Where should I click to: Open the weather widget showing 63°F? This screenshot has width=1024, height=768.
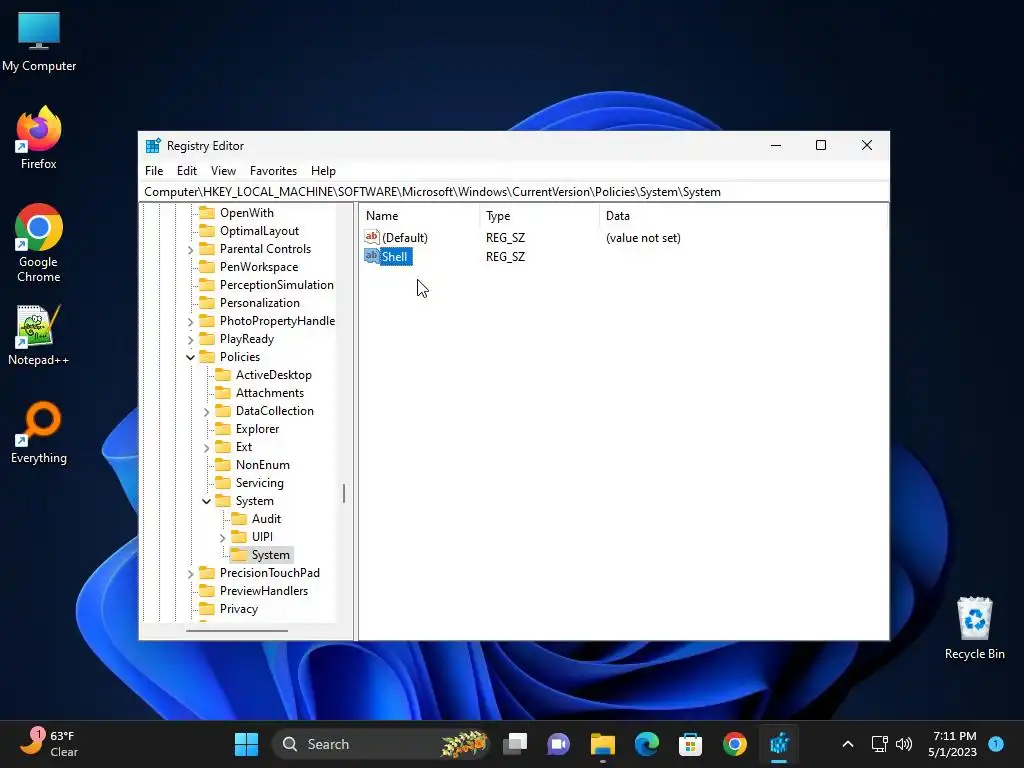pos(49,744)
